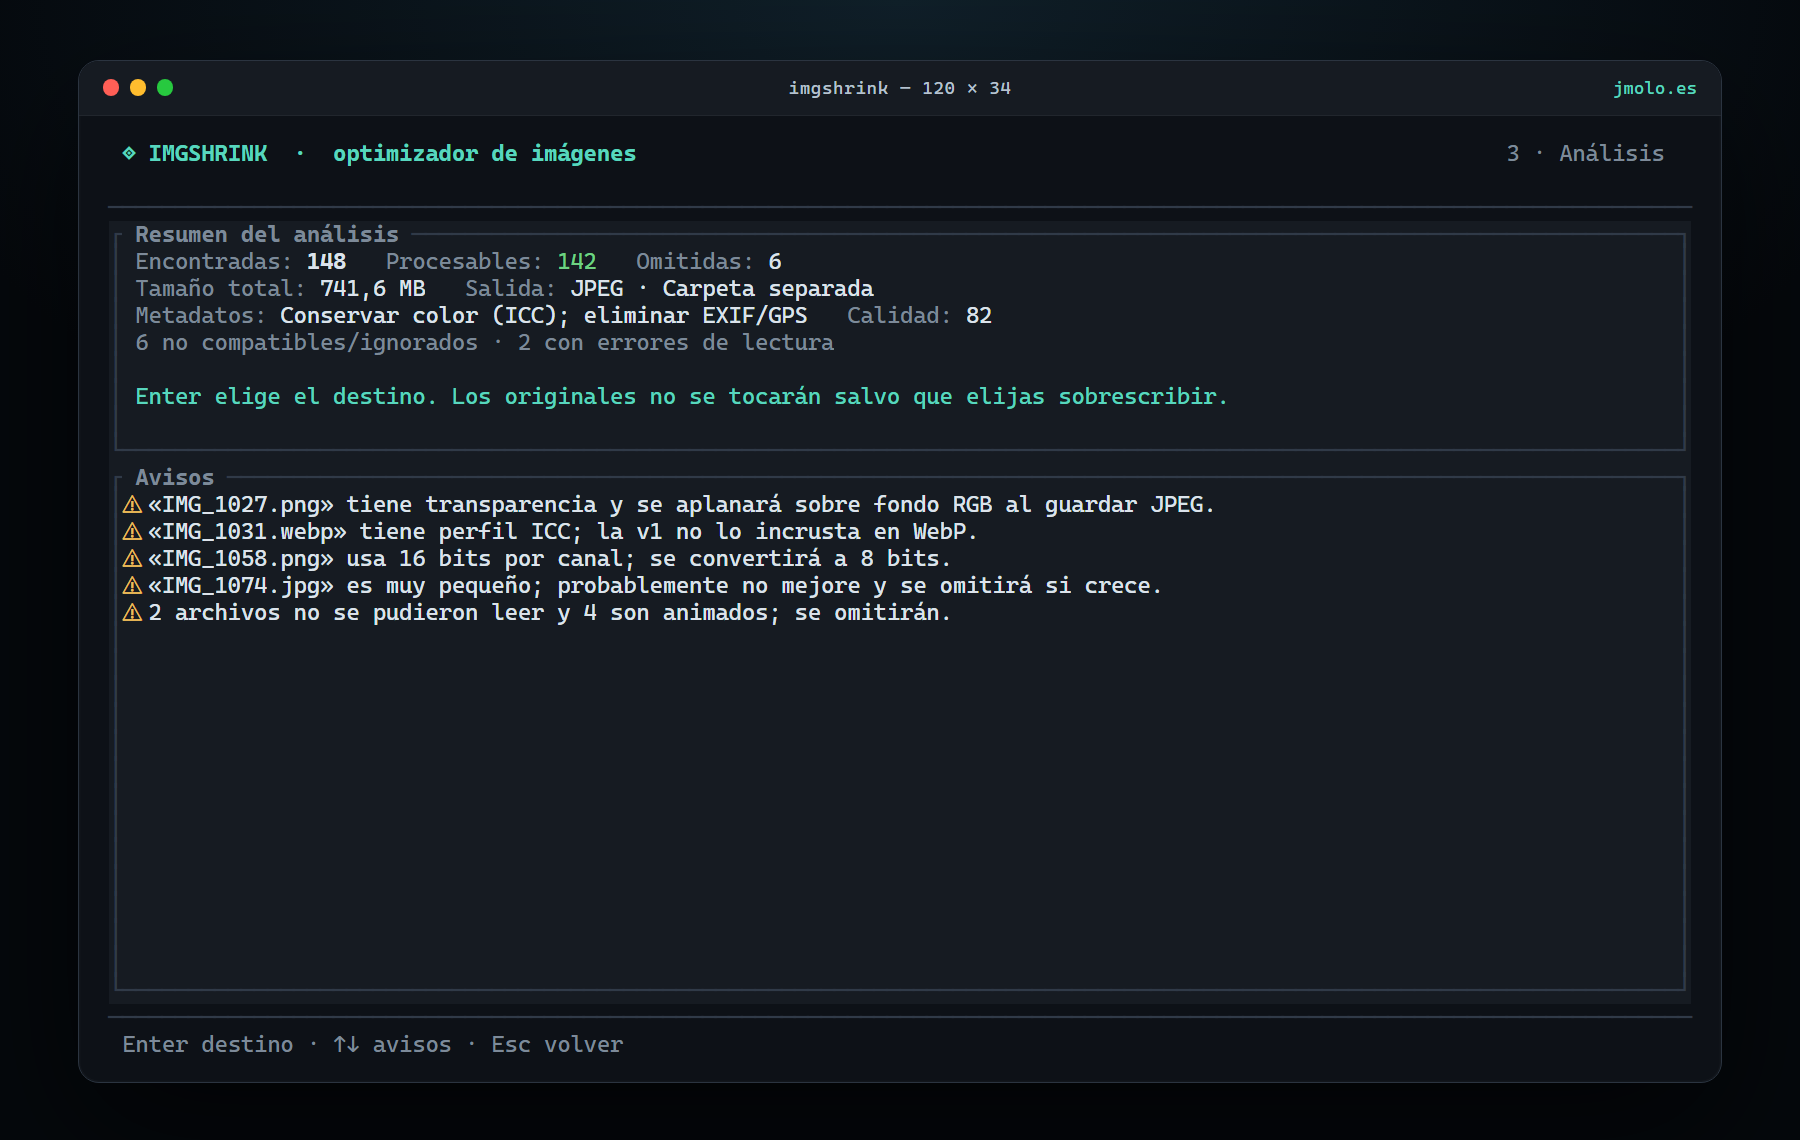Click the Tamaño total value 741,6 MB
The image size is (1800, 1140).
click(x=373, y=288)
